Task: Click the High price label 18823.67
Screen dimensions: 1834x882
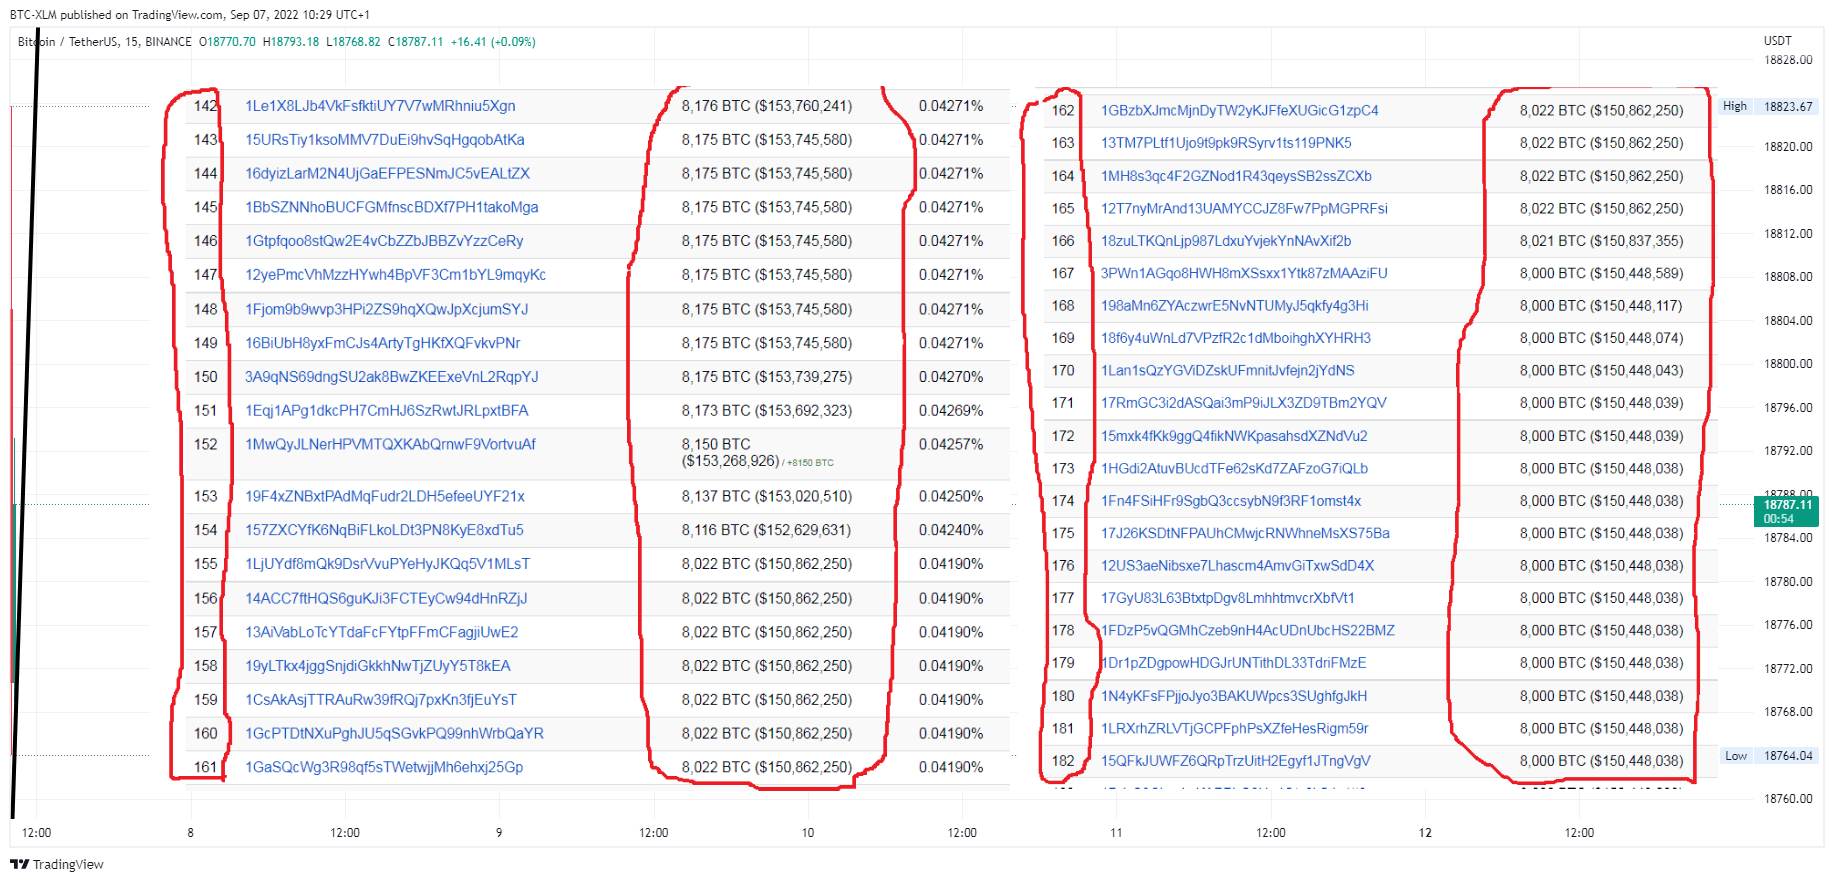Action: [x=1788, y=106]
